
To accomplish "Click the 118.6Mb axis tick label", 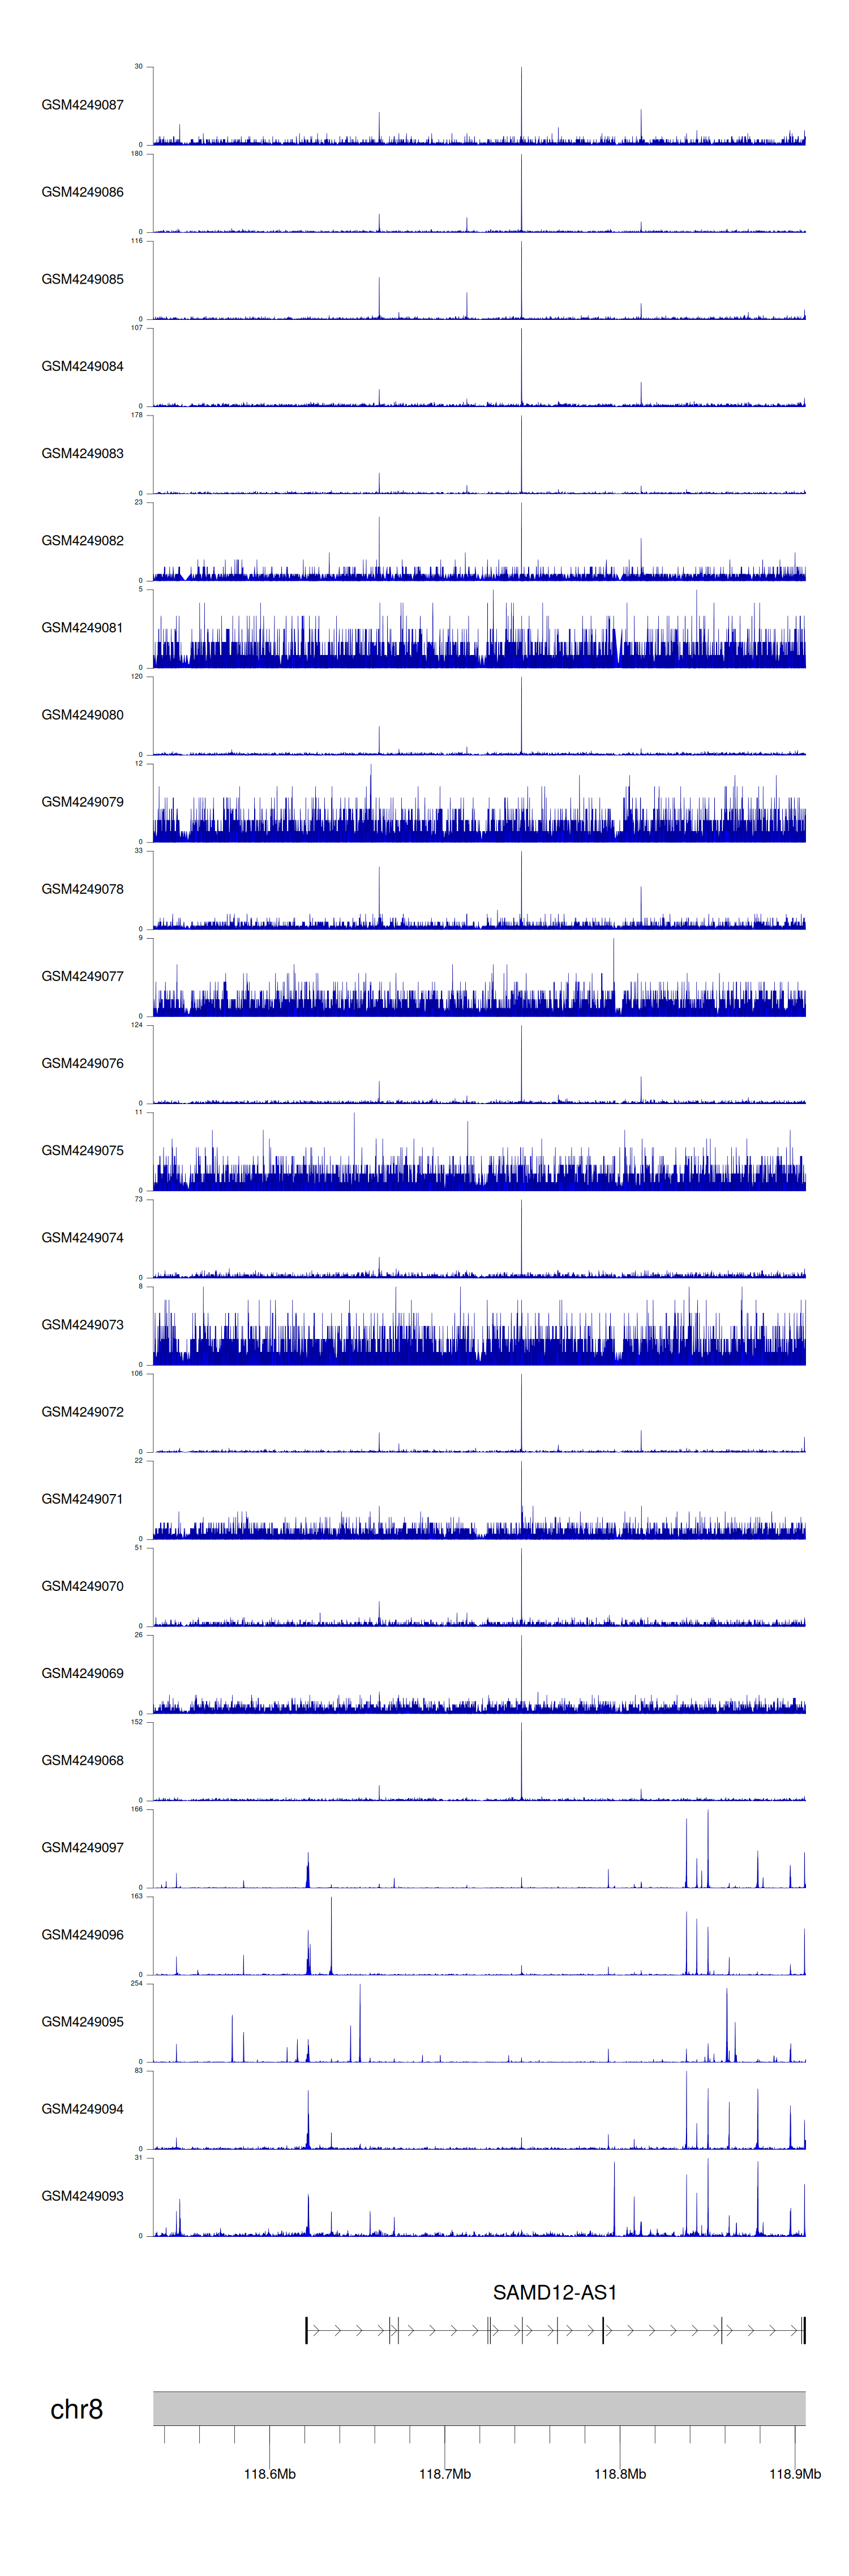I will coord(269,2473).
